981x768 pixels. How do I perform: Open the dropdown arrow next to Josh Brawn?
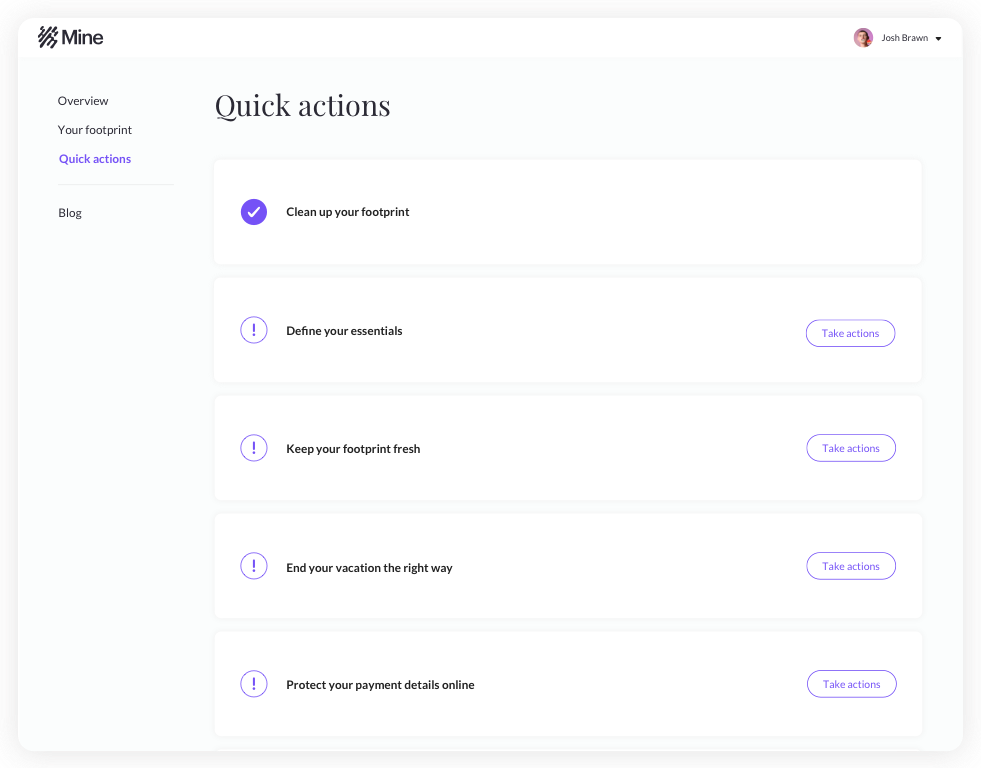(x=938, y=39)
